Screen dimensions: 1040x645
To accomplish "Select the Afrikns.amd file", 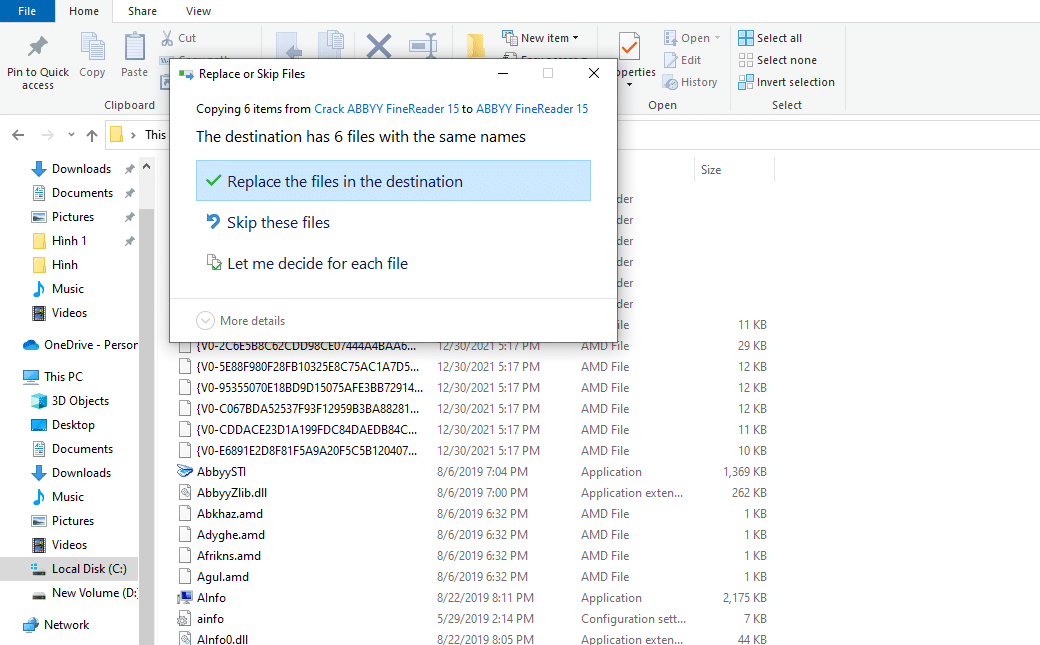I will click(x=228, y=556).
